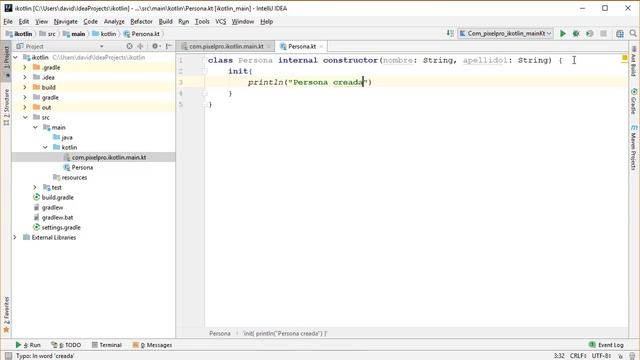Viewport: 640px width, 360px height.
Task: Expand External Libraries node
Action: coord(15,238)
